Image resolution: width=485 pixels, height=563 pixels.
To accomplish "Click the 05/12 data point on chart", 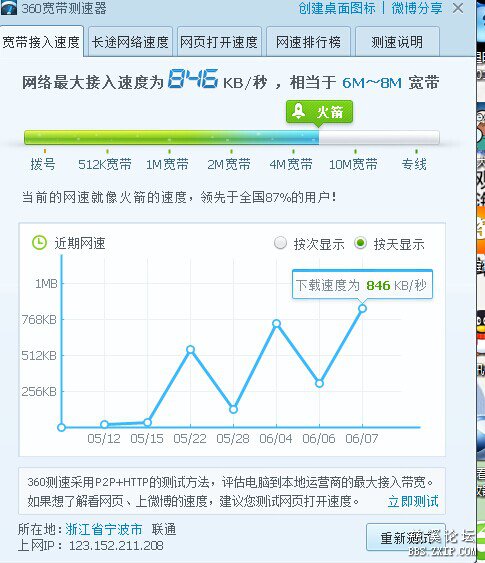I will click(x=104, y=424).
